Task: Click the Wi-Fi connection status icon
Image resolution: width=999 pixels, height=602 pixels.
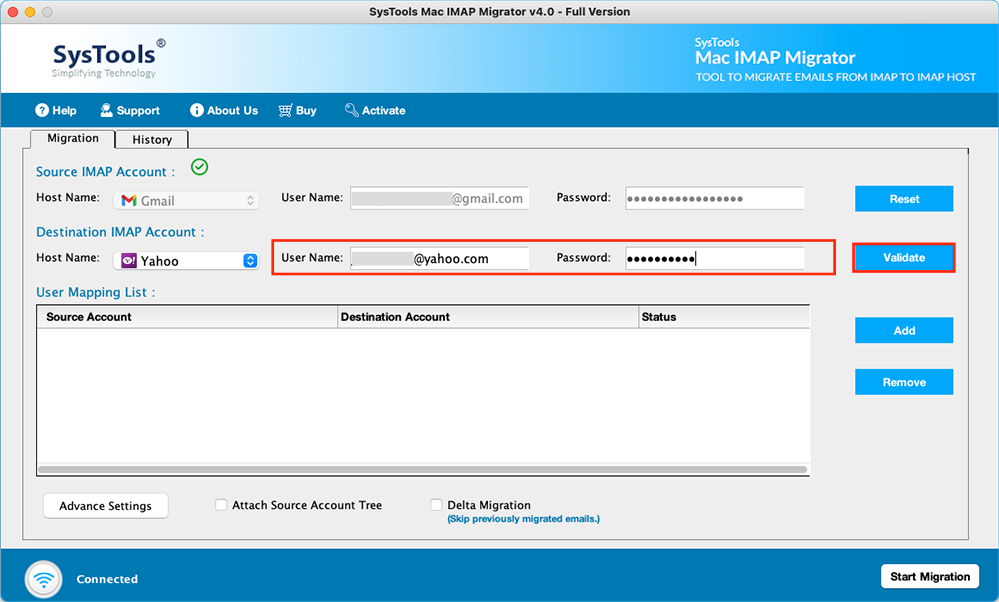Action: (x=44, y=579)
